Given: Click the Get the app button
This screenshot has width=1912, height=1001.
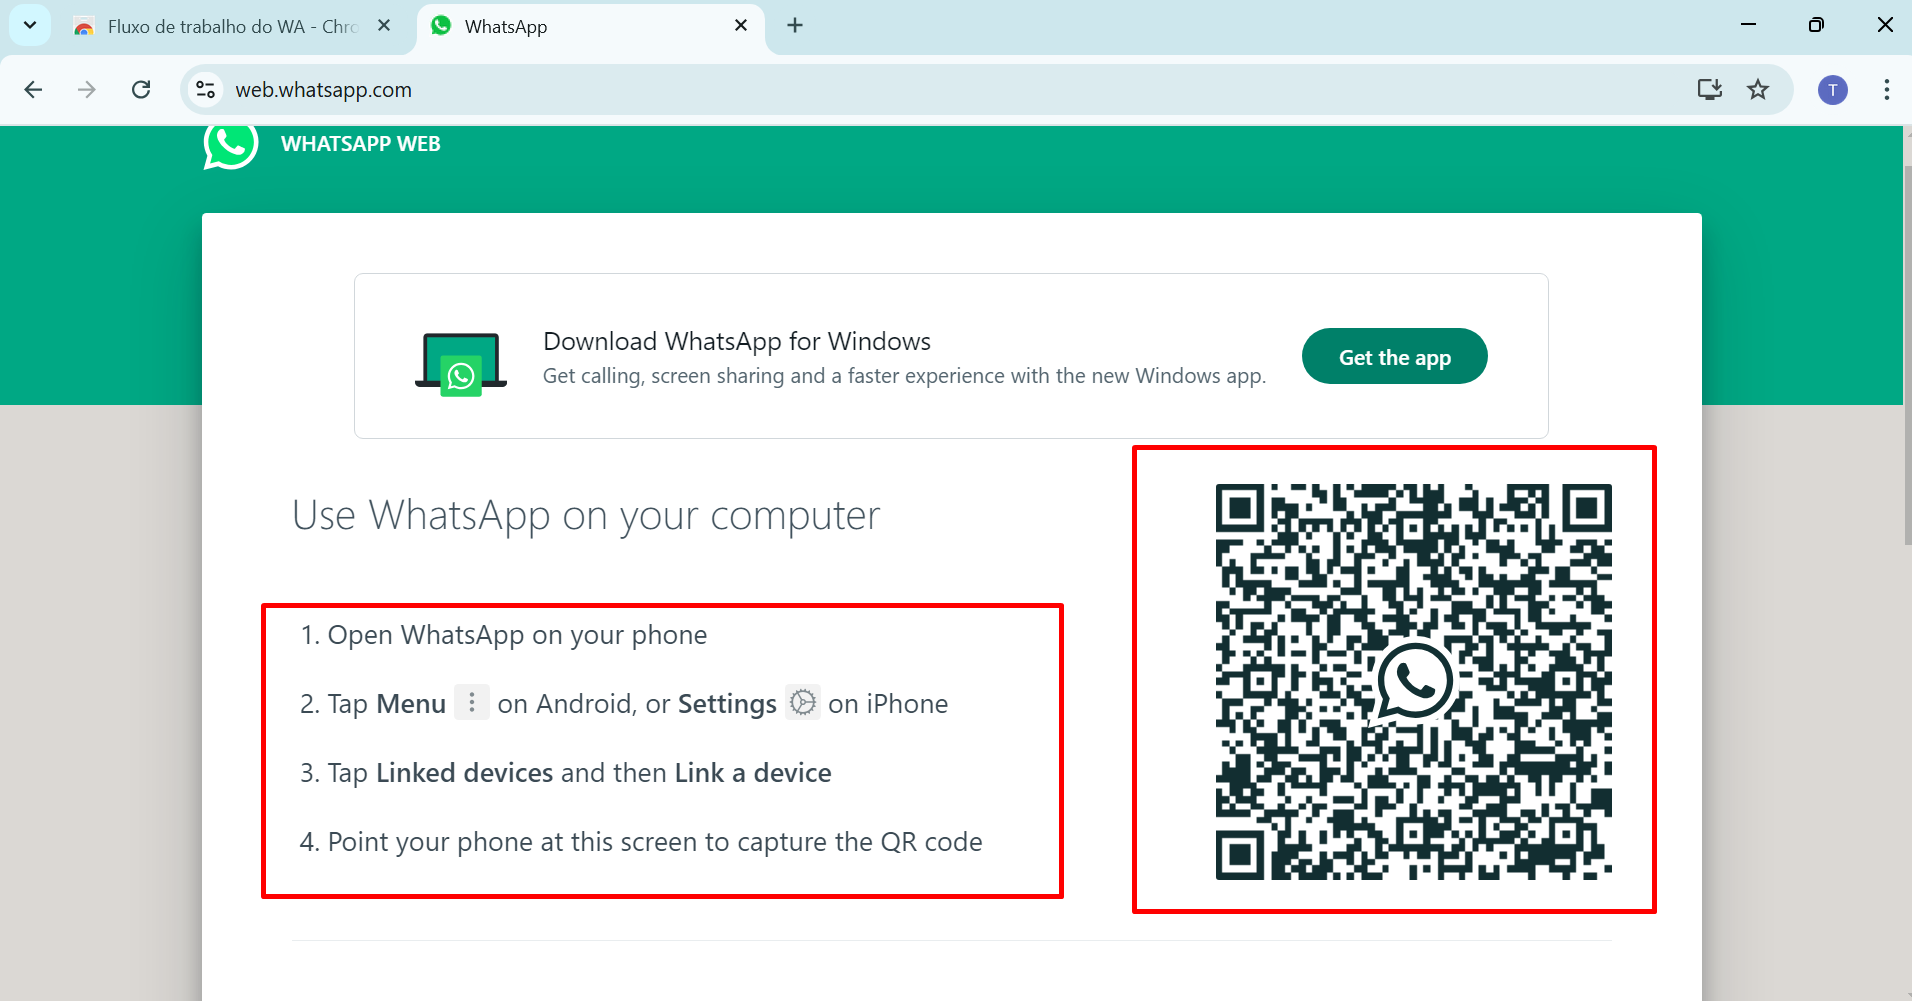Looking at the screenshot, I should point(1394,356).
